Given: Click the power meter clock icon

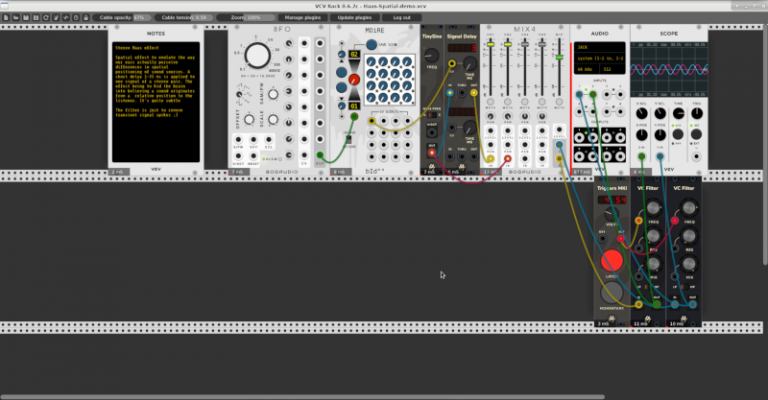Looking at the screenshot, I should (76, 18).
